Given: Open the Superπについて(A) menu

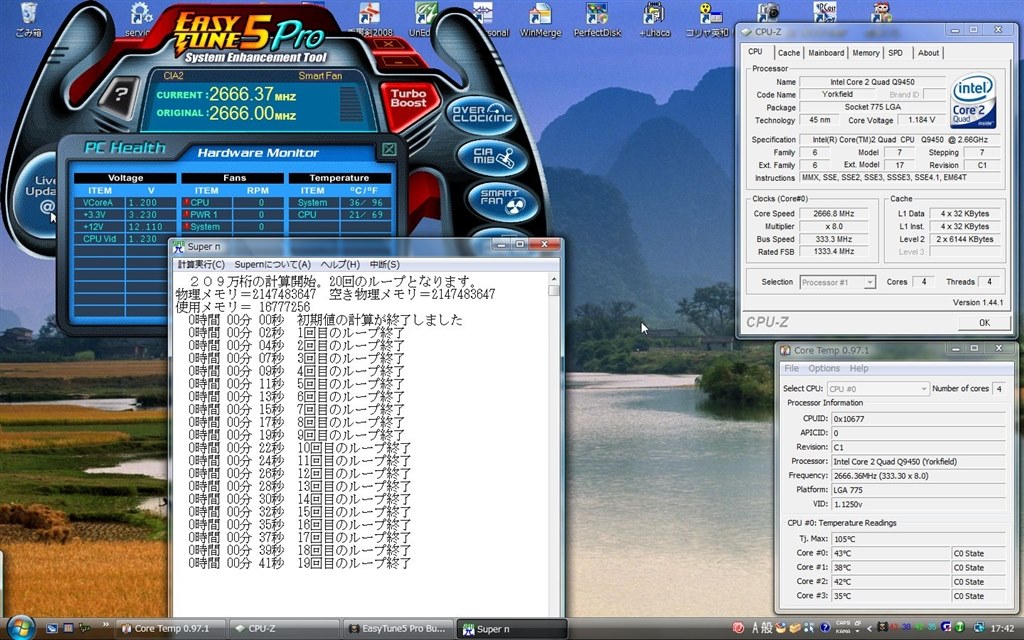Looking at the screenshot, I should (272, 264).
